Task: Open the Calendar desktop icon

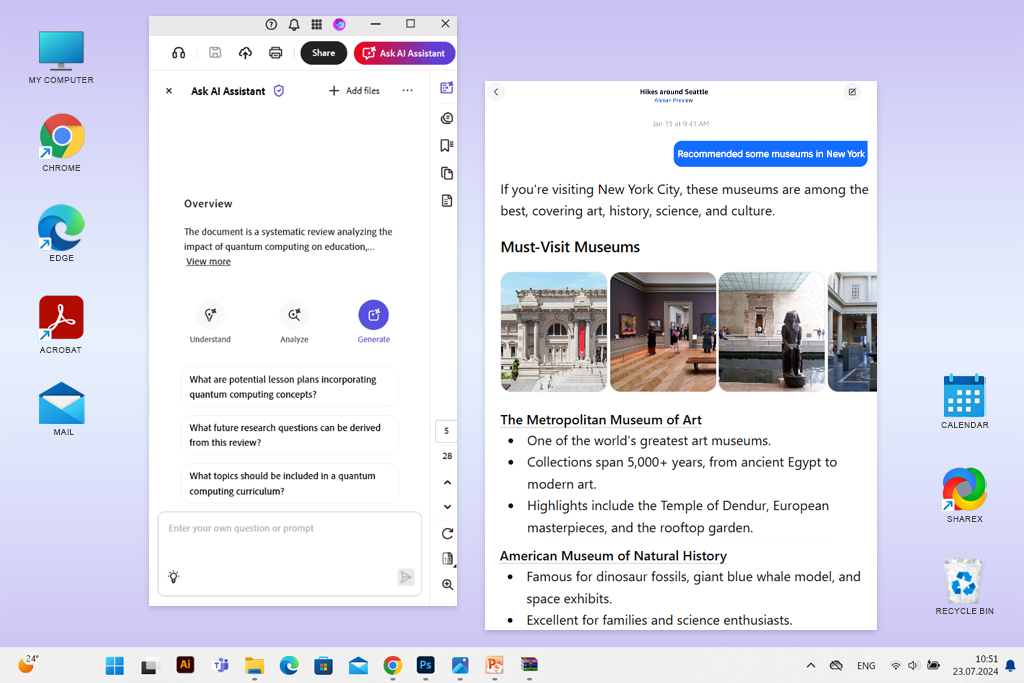Action: [965, 402]
